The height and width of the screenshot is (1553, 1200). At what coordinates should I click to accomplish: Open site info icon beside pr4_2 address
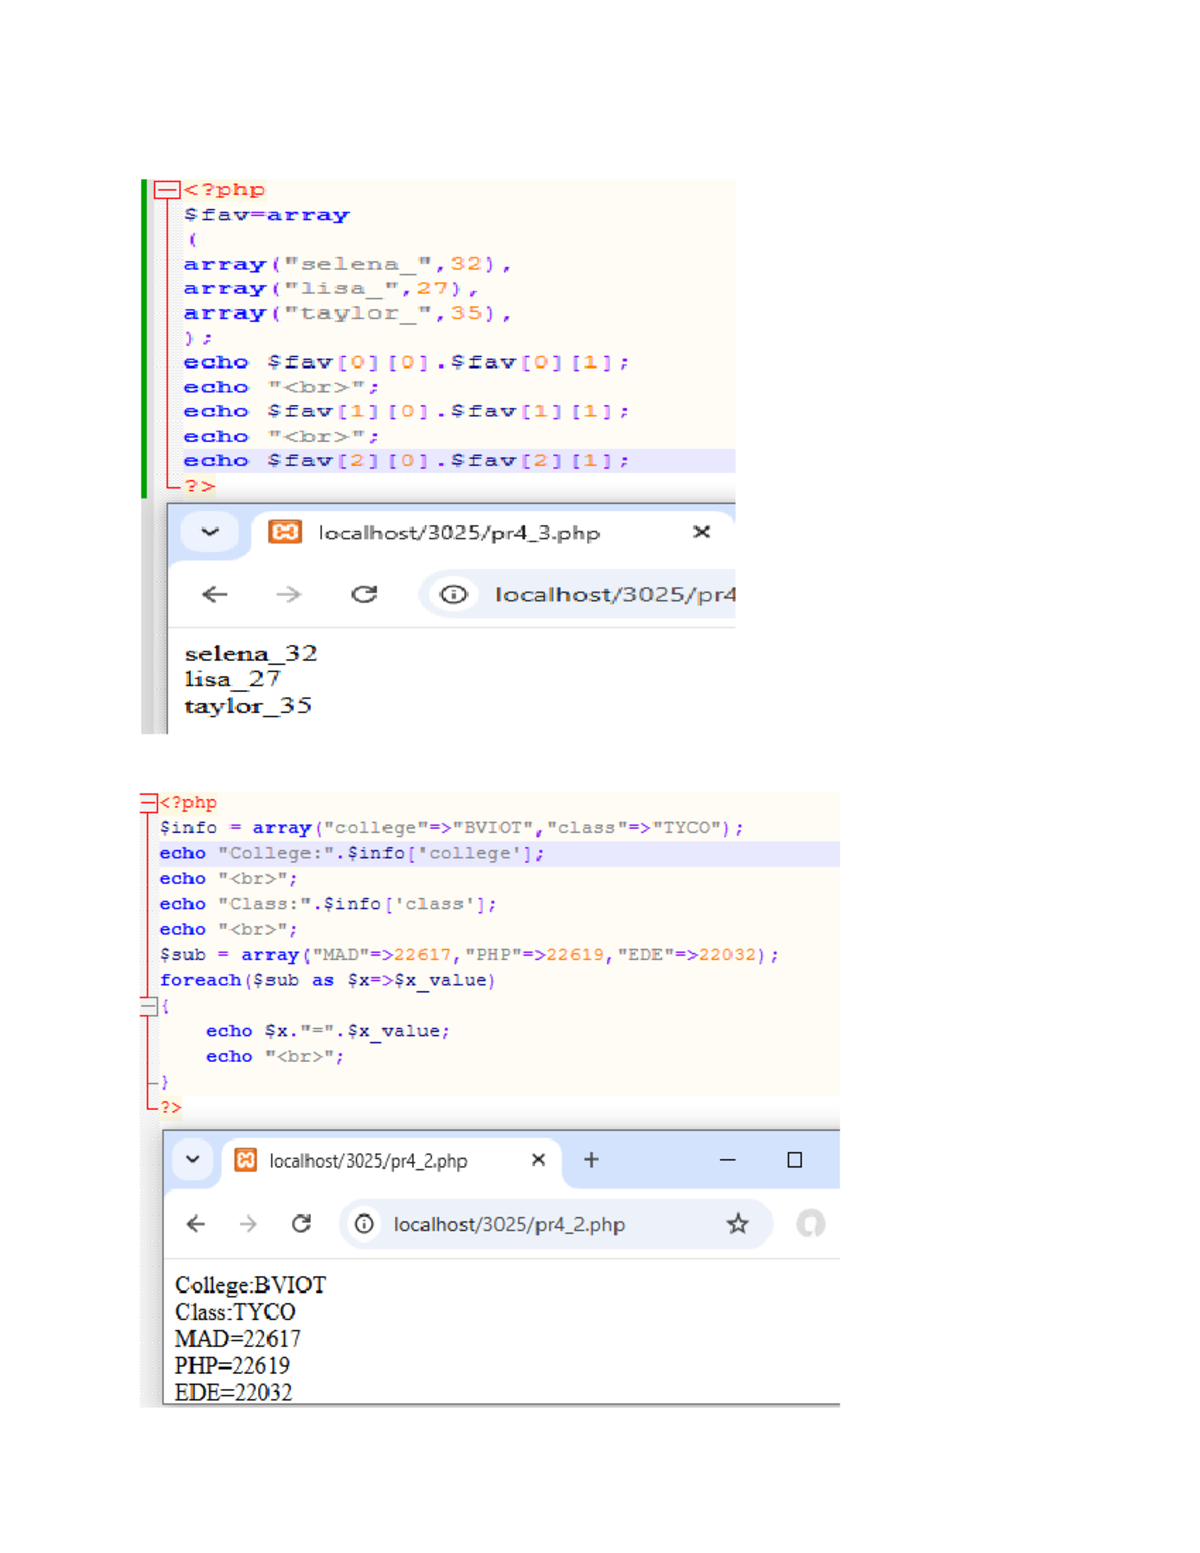pyautogui.click(x=365, y=1224)
